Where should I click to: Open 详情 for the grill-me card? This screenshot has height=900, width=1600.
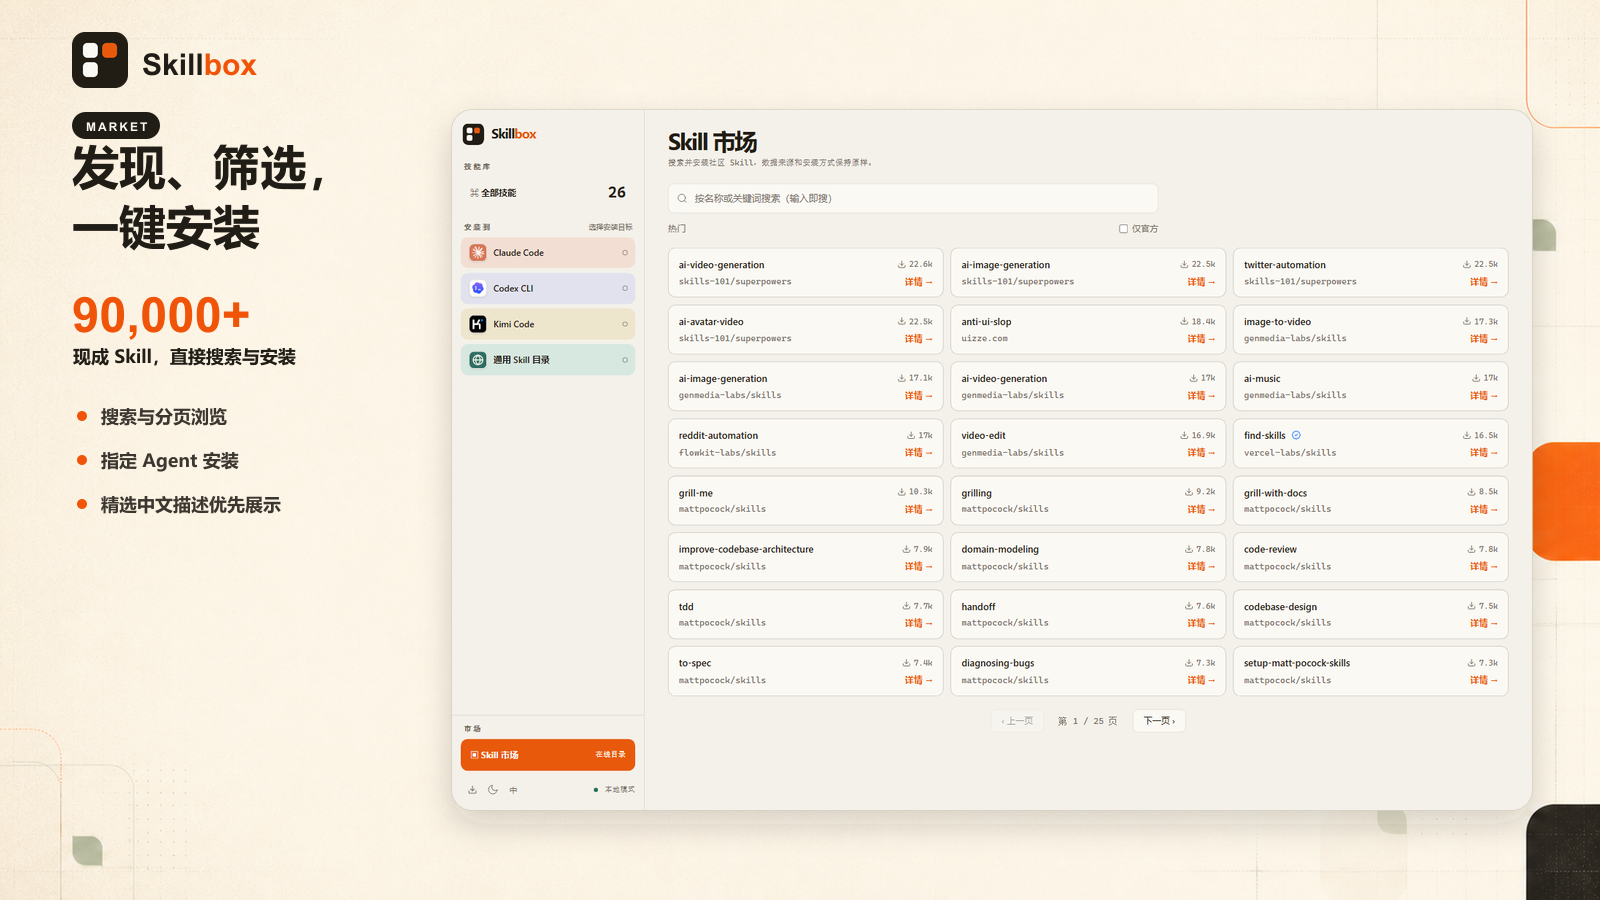click(x=918, y=510)
